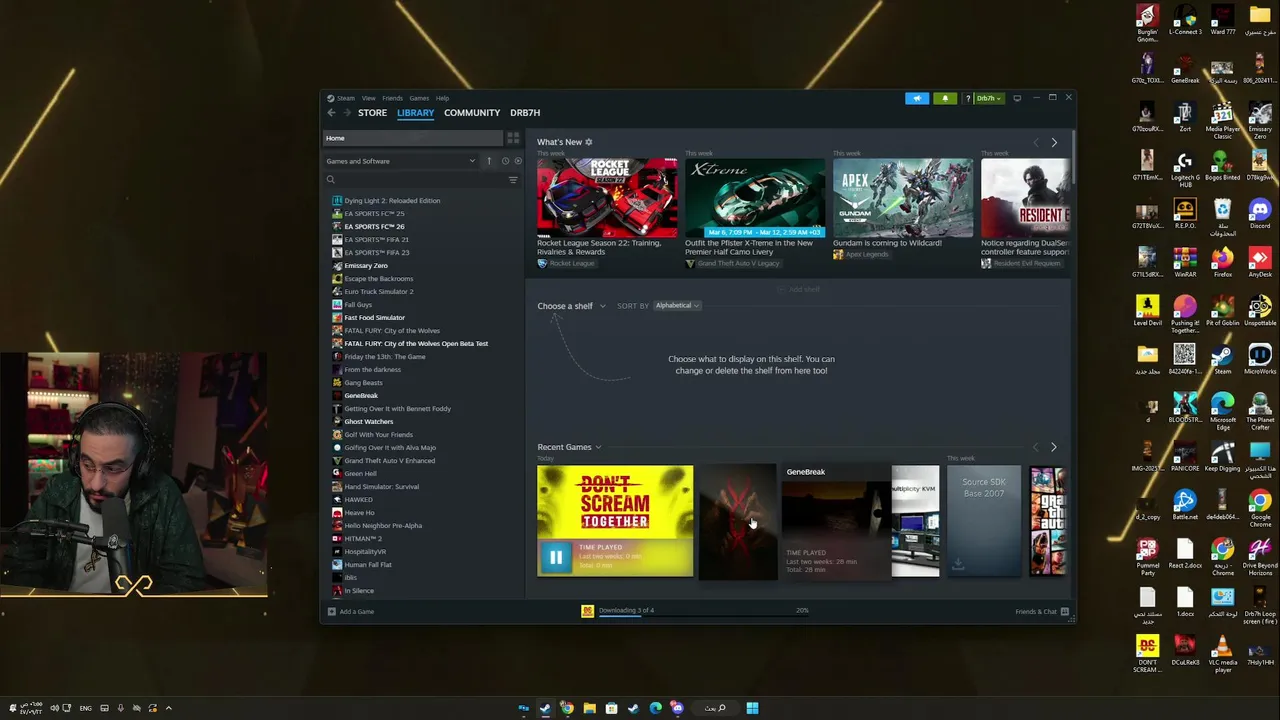This screenshot has width=1280, height=720.
Task: Open the green notifications bell
Action: 945,98
